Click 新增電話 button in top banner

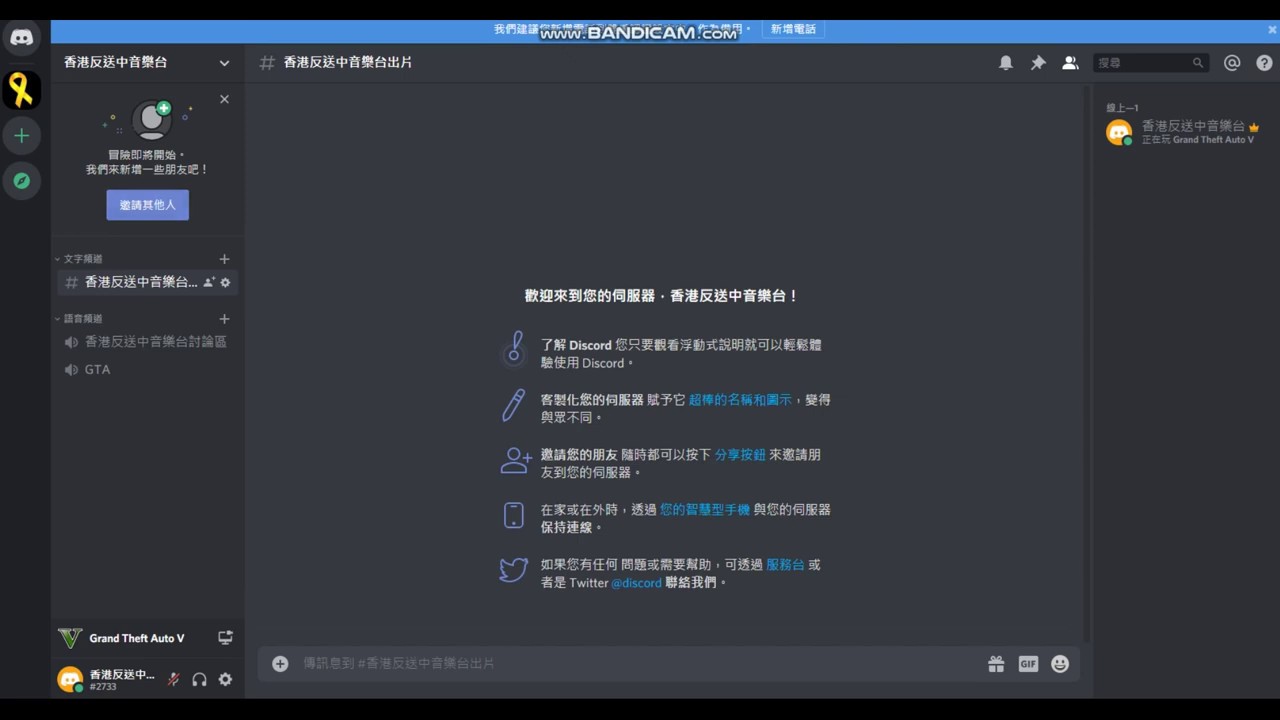click(793, 30)
